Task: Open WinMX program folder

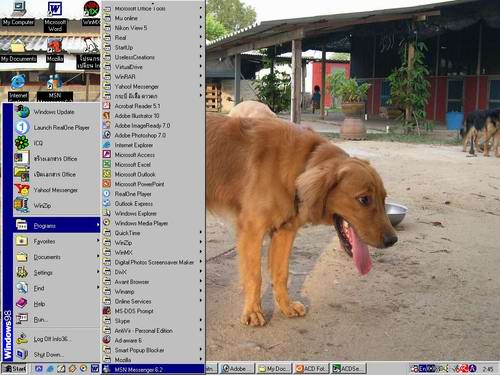Action: pyautogui.click(x=153, y=252)
